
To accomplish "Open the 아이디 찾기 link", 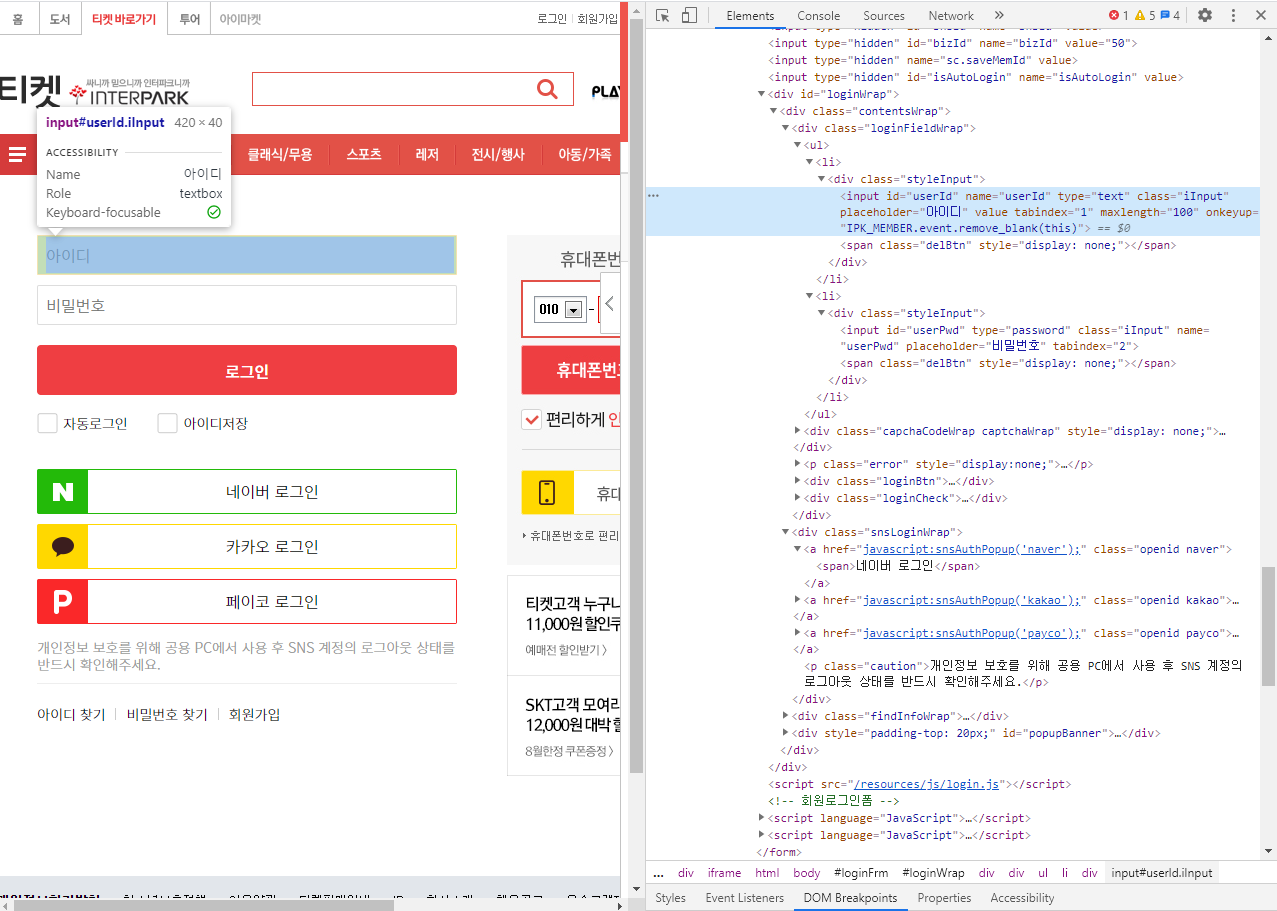I will click(x=71, y=714).
